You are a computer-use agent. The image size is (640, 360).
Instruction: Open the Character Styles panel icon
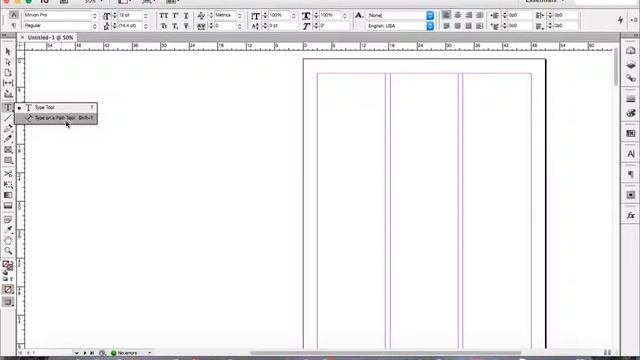631,154
